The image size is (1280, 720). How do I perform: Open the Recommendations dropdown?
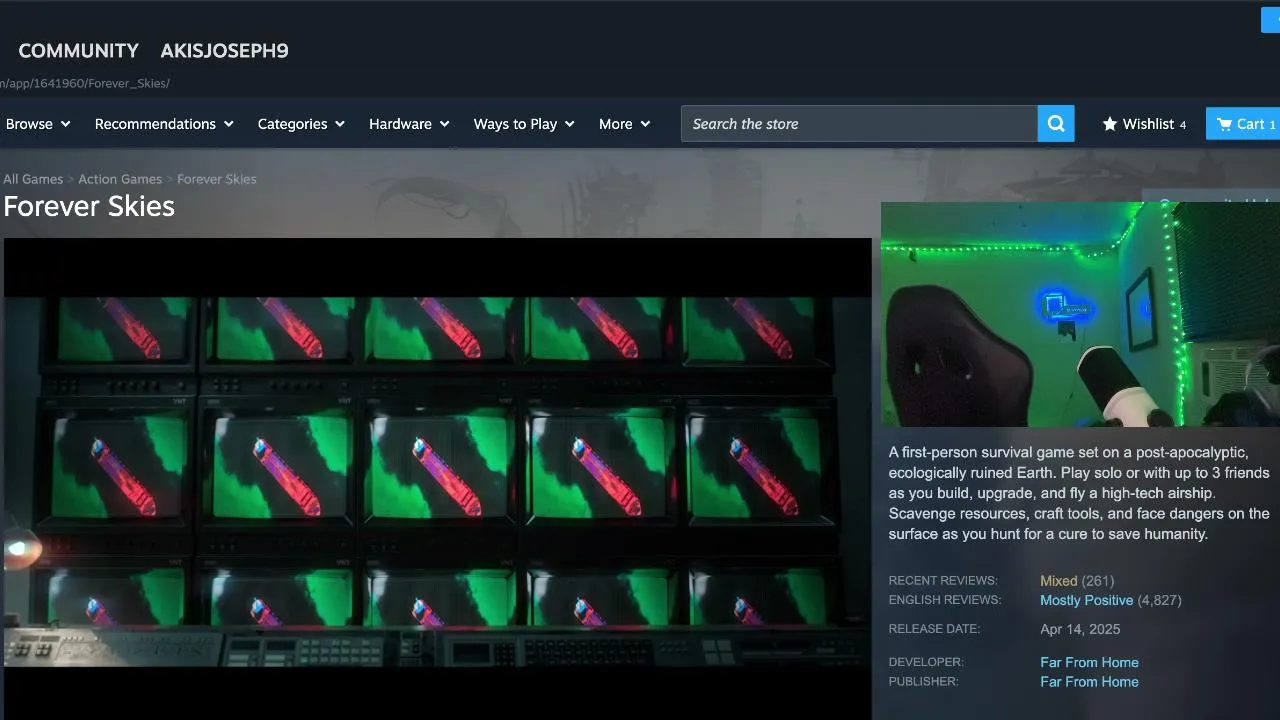pos(164,124)
